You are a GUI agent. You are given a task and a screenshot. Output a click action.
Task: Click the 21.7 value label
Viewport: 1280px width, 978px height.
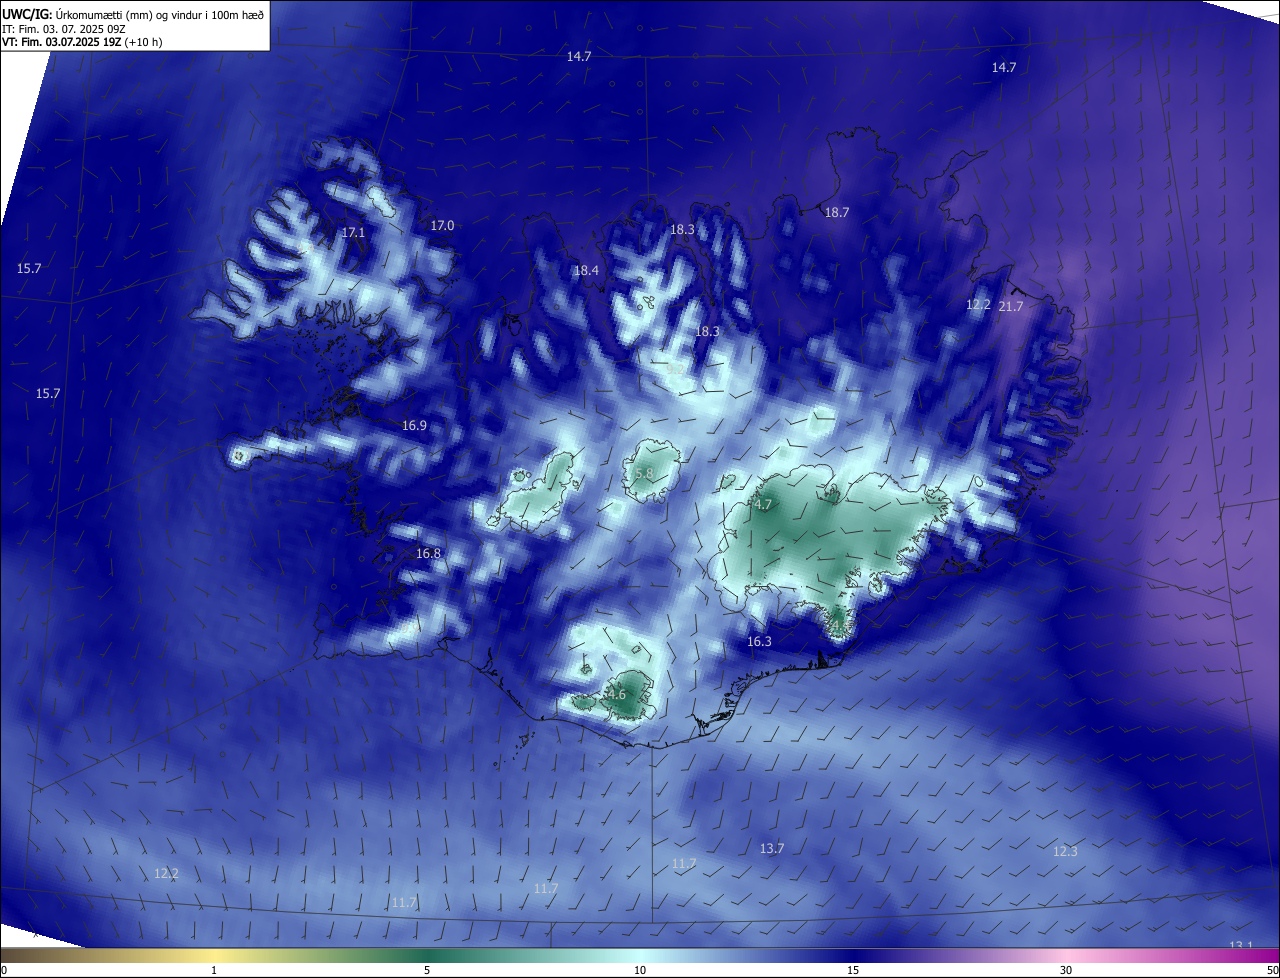pos(1011,307)
